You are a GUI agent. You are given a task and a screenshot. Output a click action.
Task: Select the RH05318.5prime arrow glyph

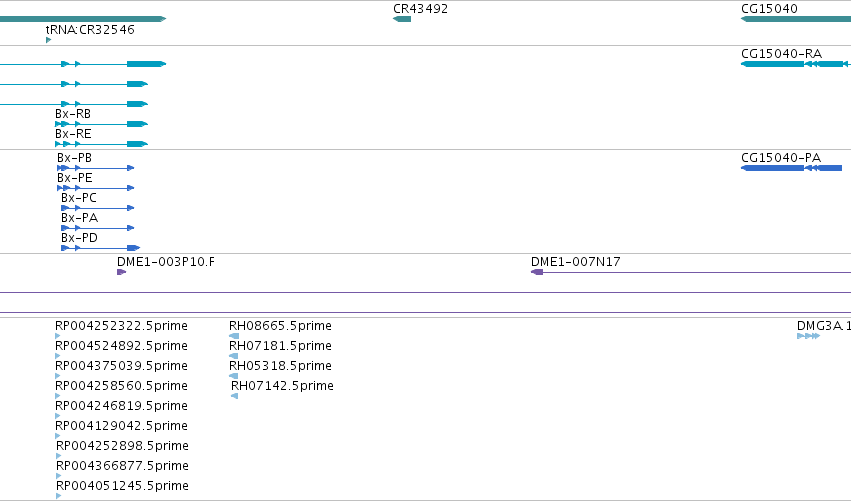(234, 376)
